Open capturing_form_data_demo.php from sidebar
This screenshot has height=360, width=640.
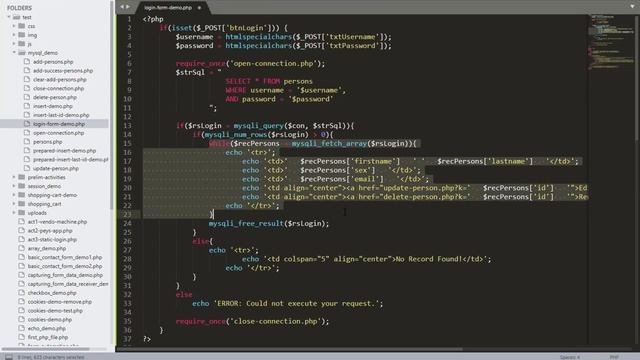point(65,275)
